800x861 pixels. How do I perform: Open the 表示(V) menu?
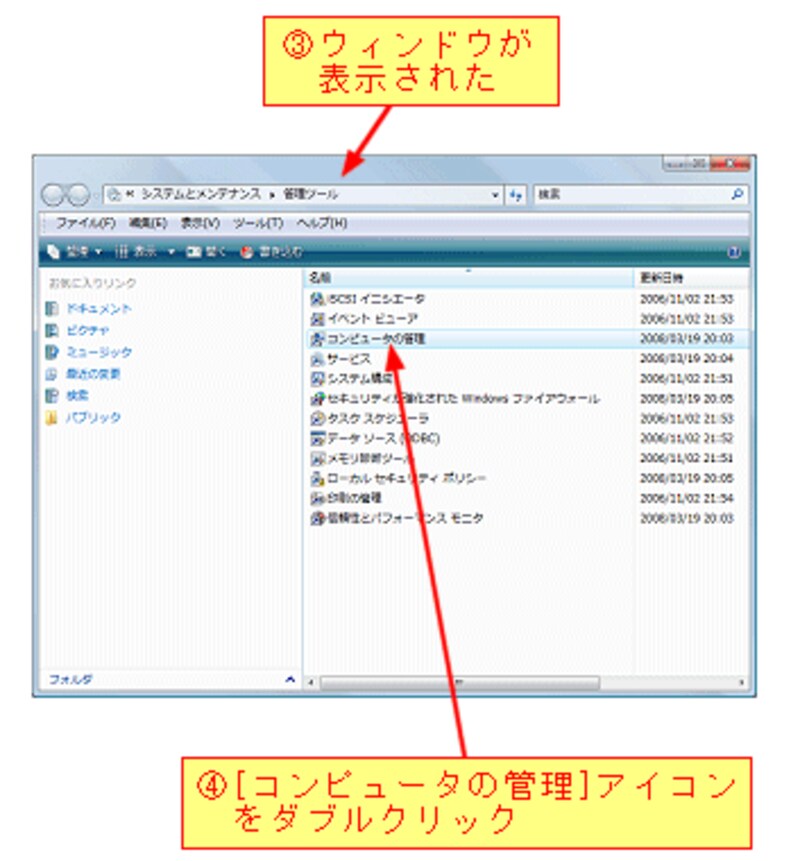(x=200, y=223)
